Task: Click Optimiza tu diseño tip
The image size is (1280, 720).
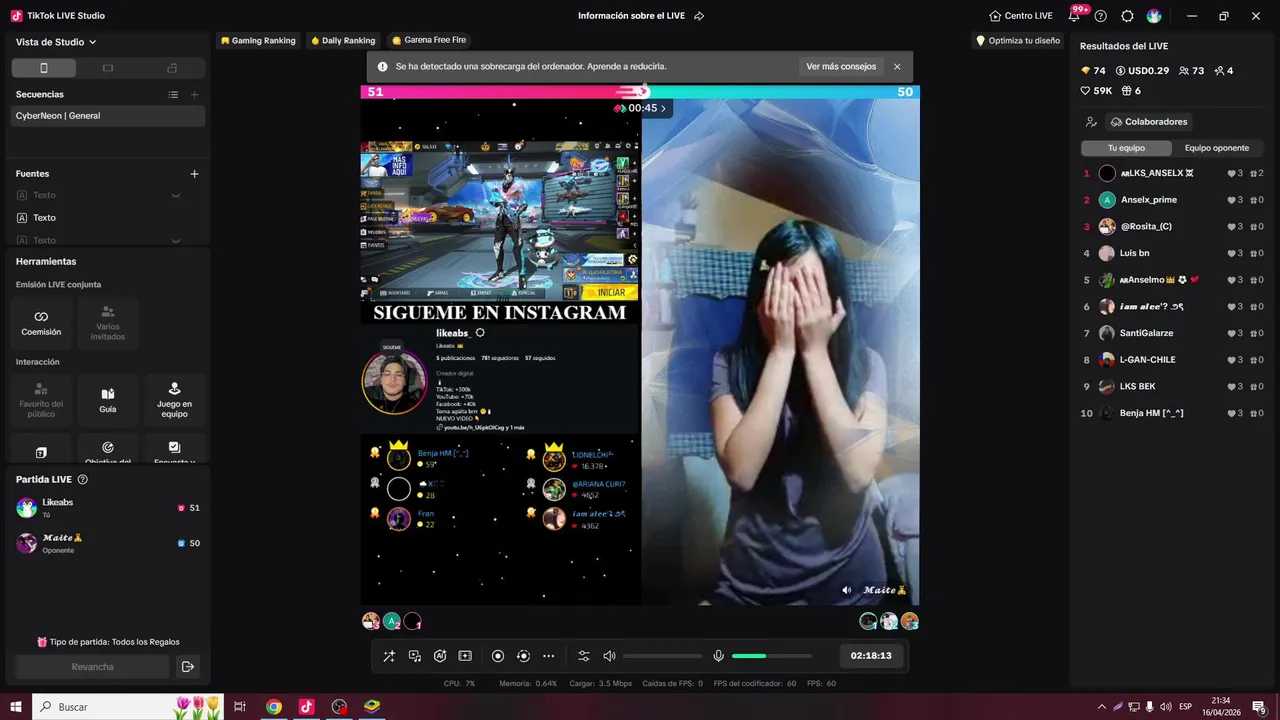Action: 1018,41
